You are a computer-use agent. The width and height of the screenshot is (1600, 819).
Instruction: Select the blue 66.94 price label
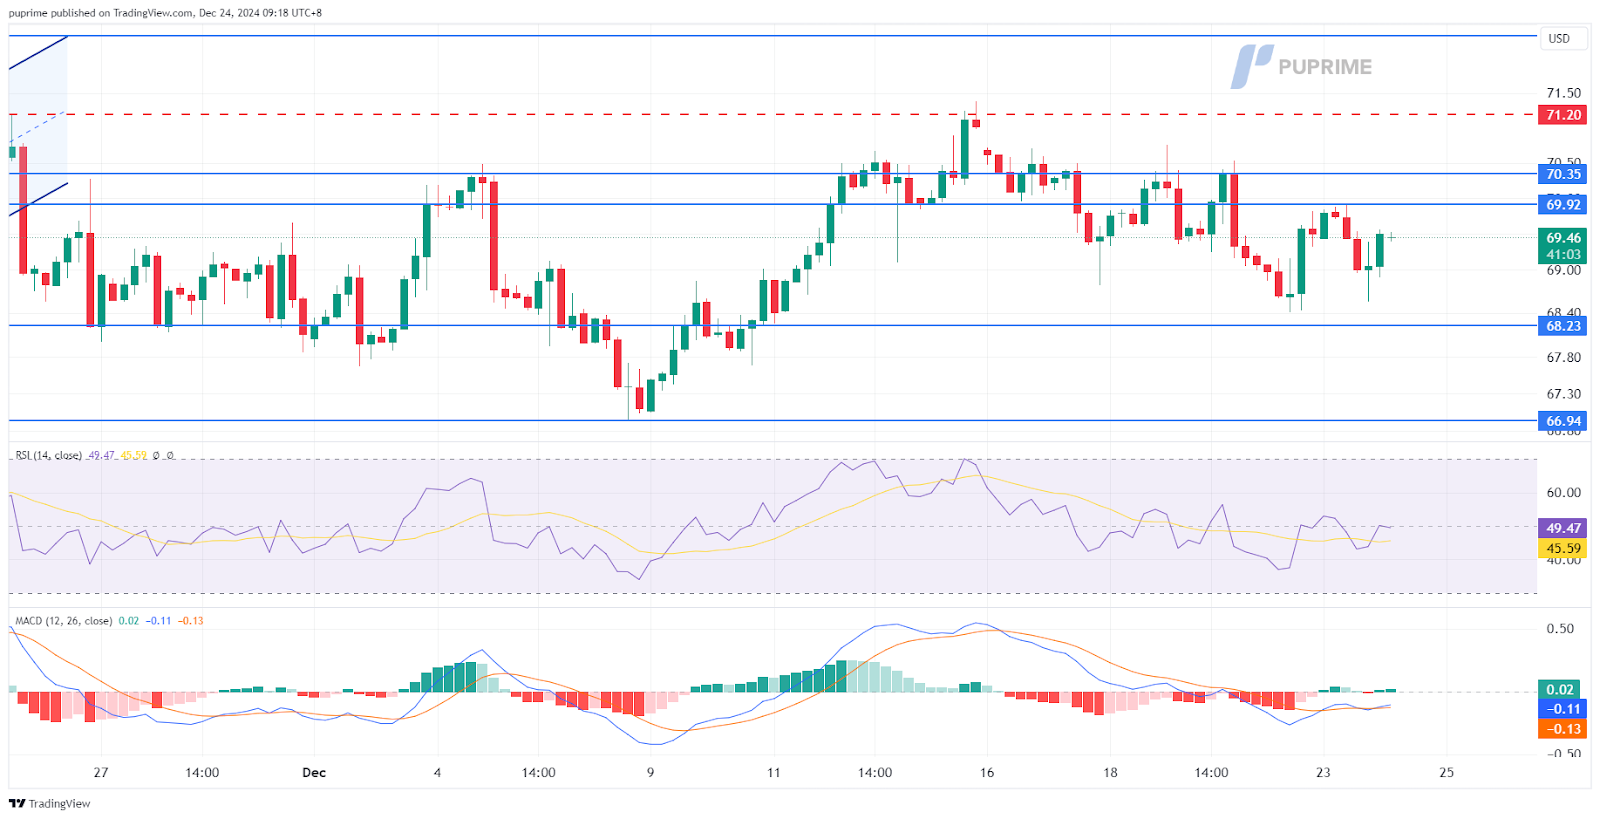click(1563, 421)
